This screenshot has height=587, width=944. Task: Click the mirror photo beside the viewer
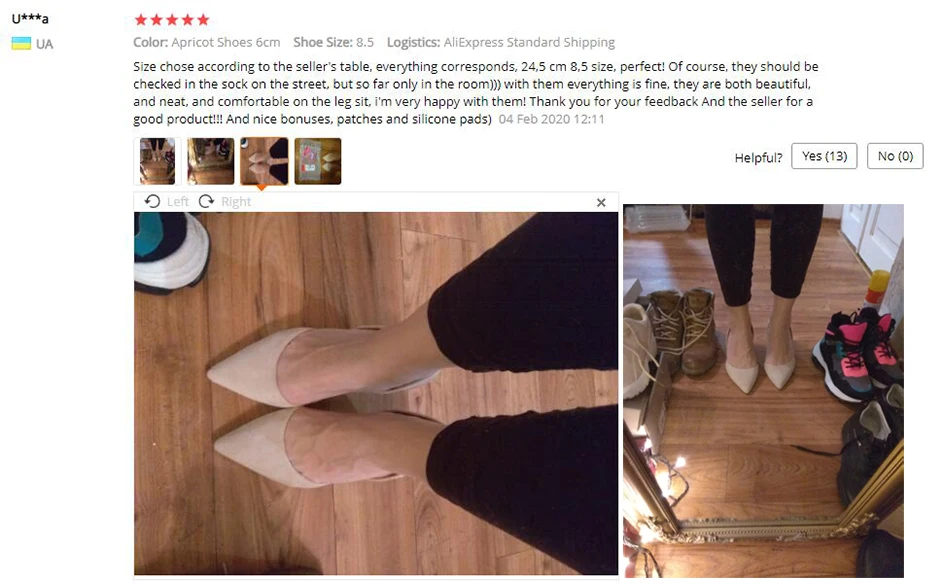point(763,391)
